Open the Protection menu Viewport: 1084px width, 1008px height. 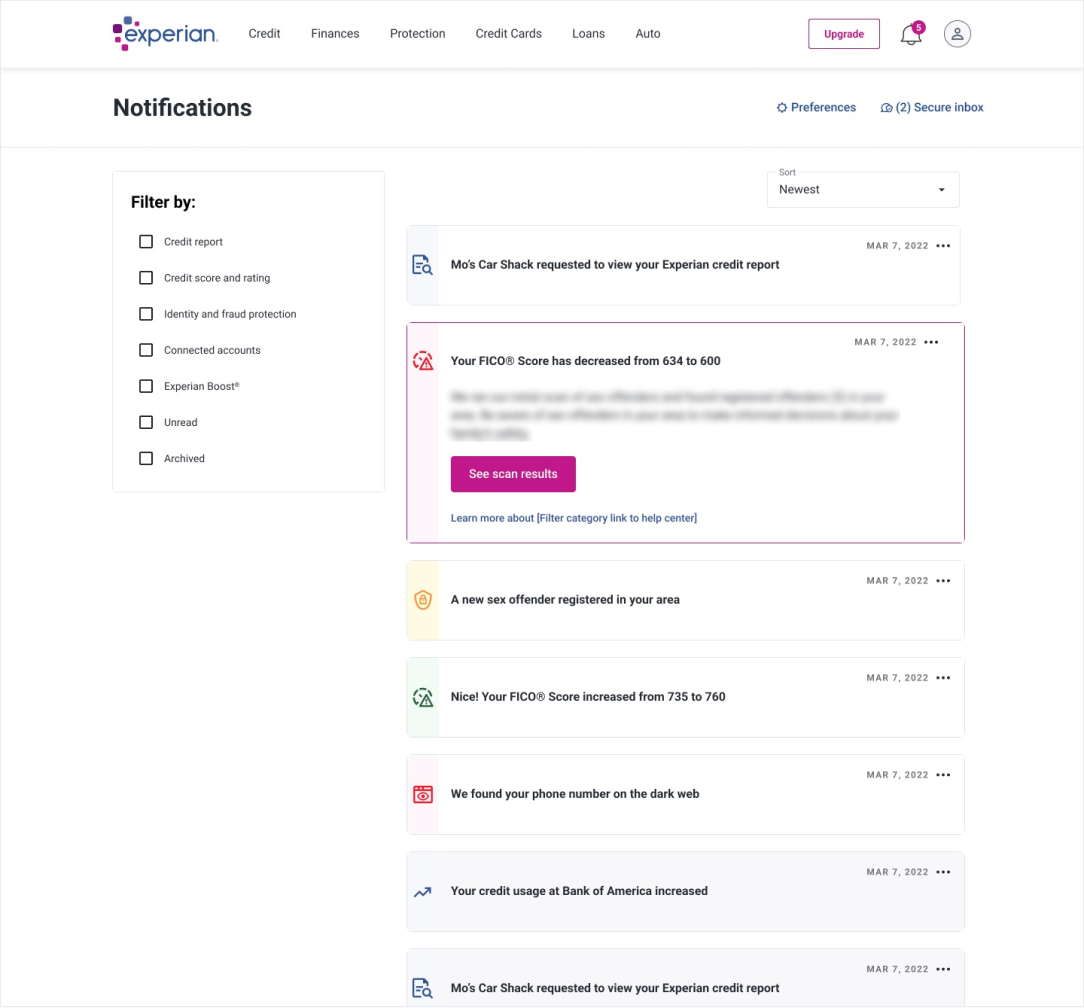pos(418,33)
